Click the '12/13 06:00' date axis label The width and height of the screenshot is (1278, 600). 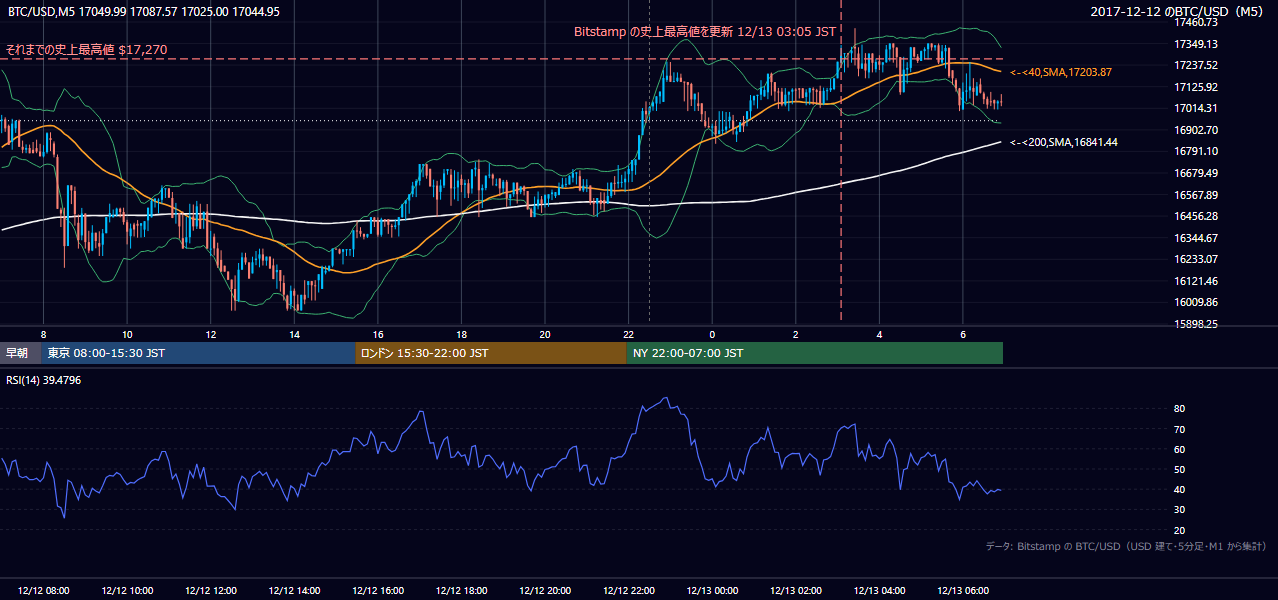[x=963, y=591]
